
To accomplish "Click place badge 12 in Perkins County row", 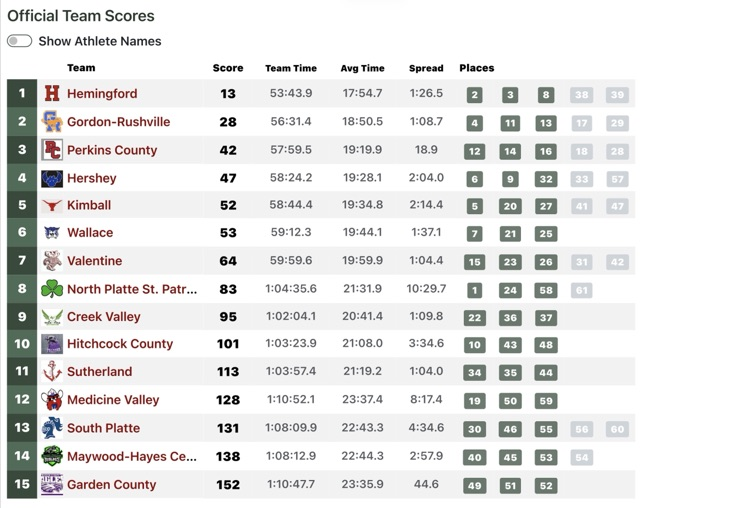I will tap(474, 151).
